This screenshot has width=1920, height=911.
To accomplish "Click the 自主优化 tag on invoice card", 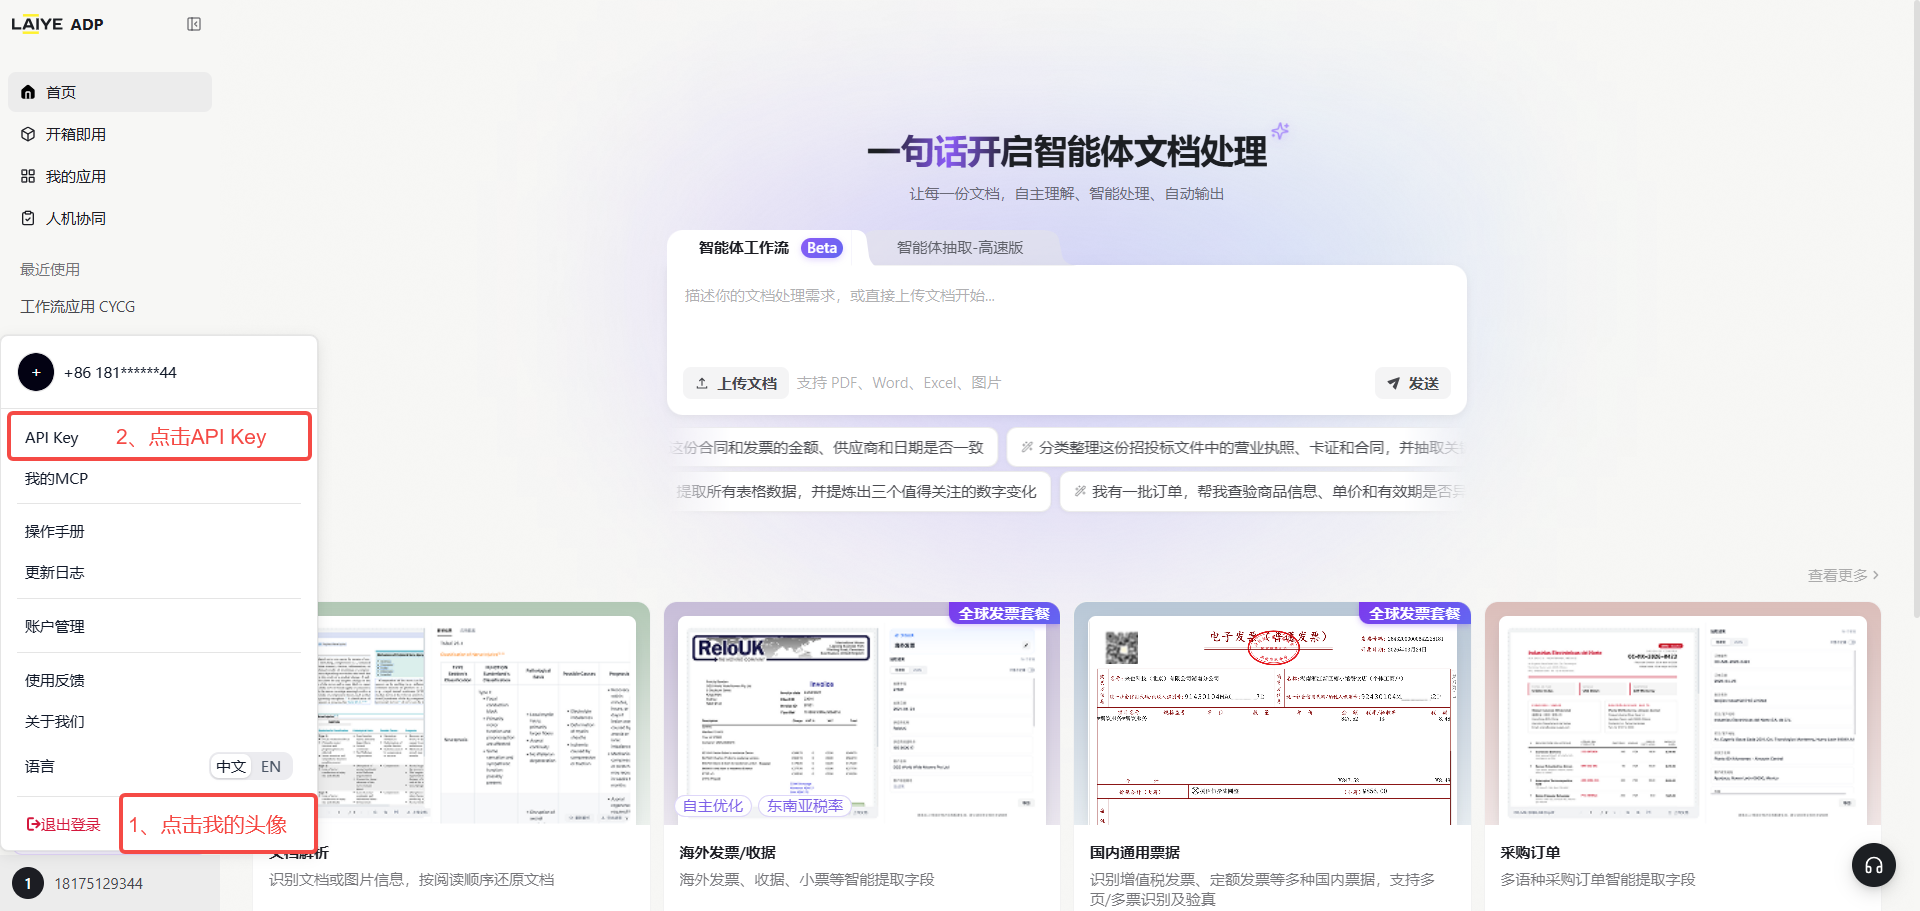I will click(713, 805).
